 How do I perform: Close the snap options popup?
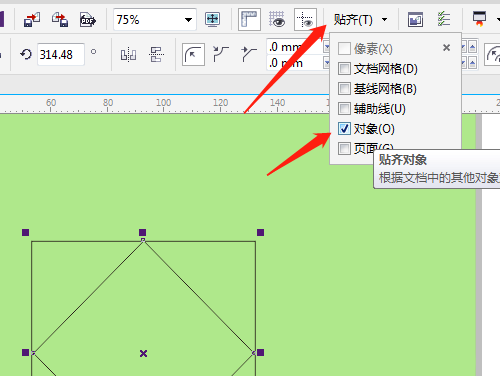(x=447, y=48)
